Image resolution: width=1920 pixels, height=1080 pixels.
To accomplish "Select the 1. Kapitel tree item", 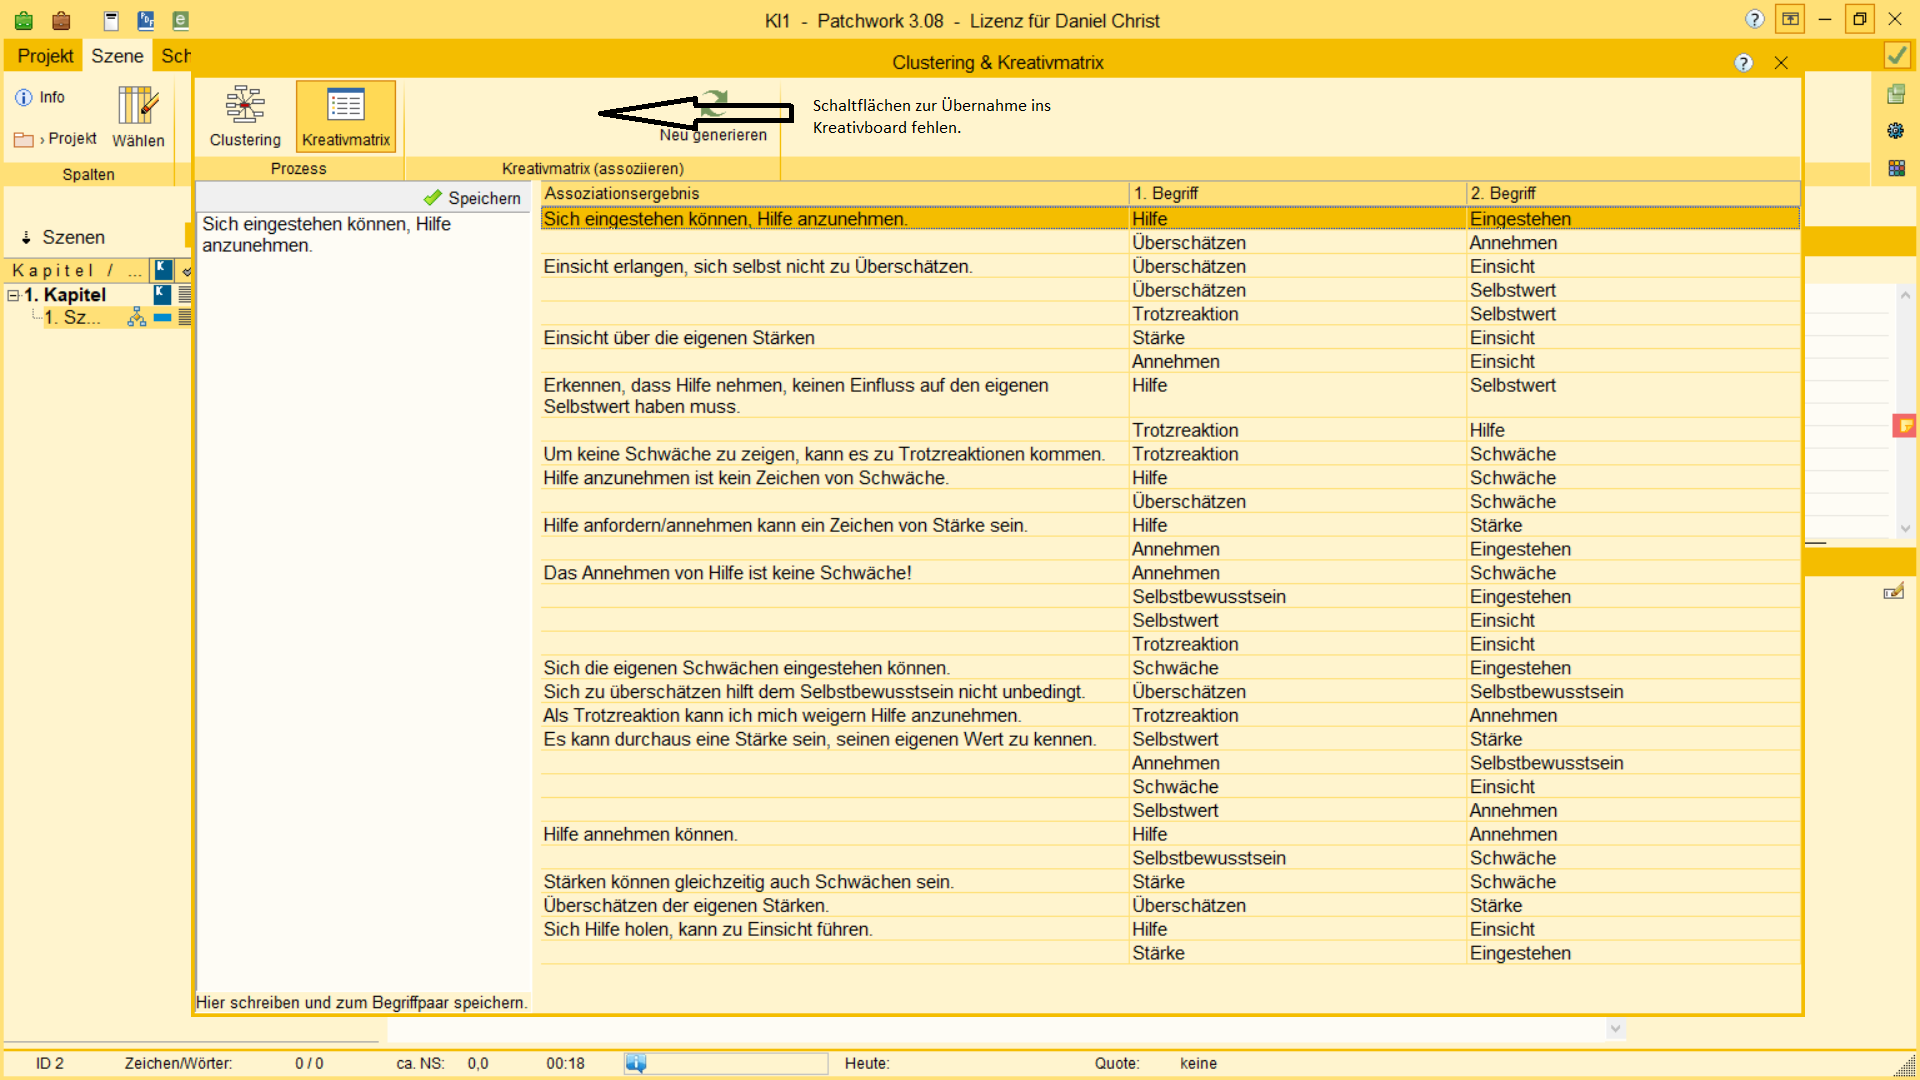I will (x=65, y=295).
